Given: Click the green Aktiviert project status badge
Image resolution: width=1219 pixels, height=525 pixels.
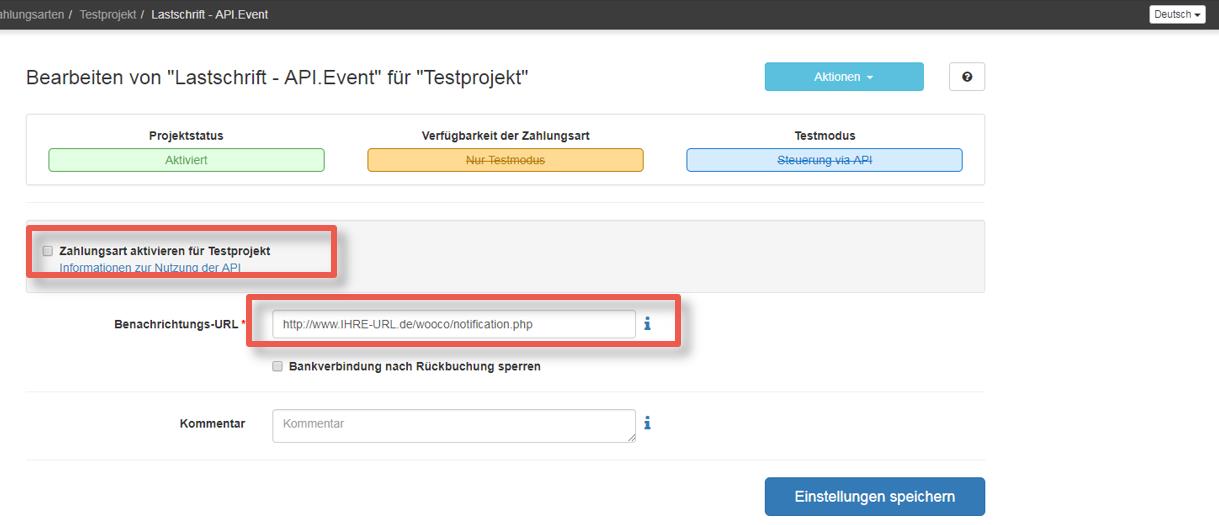Looking at the screenshot, I should point(186,160).
